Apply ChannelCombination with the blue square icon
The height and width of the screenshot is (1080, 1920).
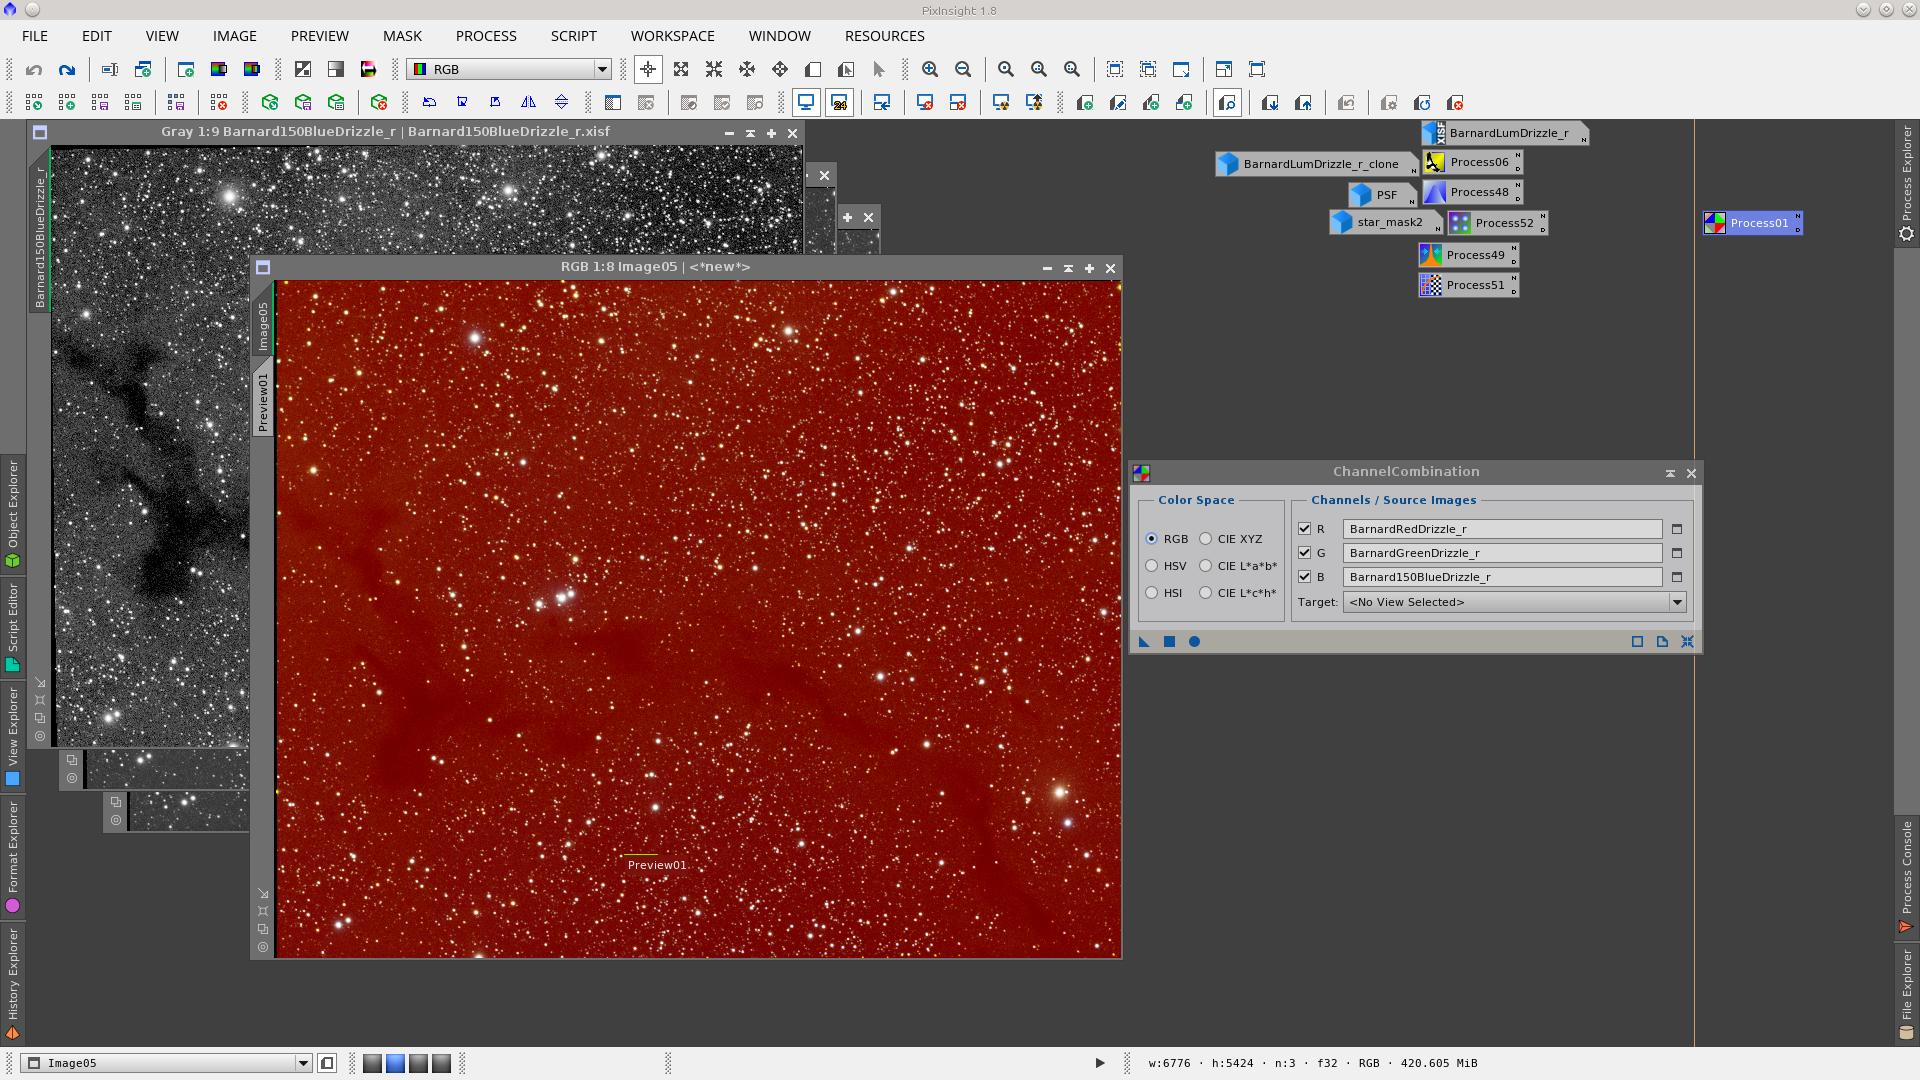point(1169,642)
